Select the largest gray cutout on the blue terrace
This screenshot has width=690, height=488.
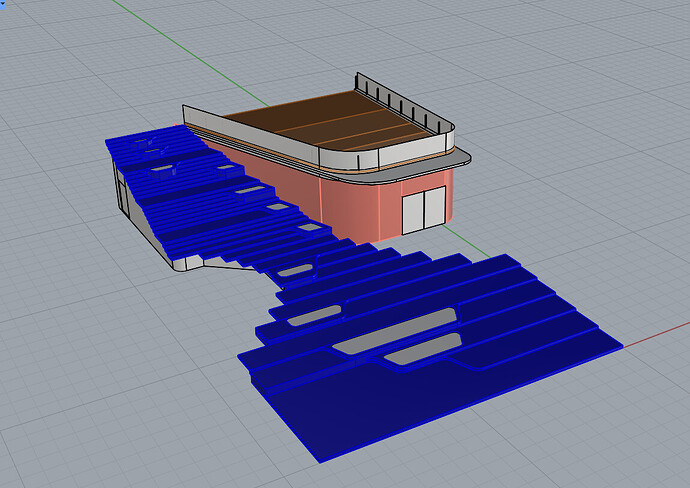[x=395, y=331]
